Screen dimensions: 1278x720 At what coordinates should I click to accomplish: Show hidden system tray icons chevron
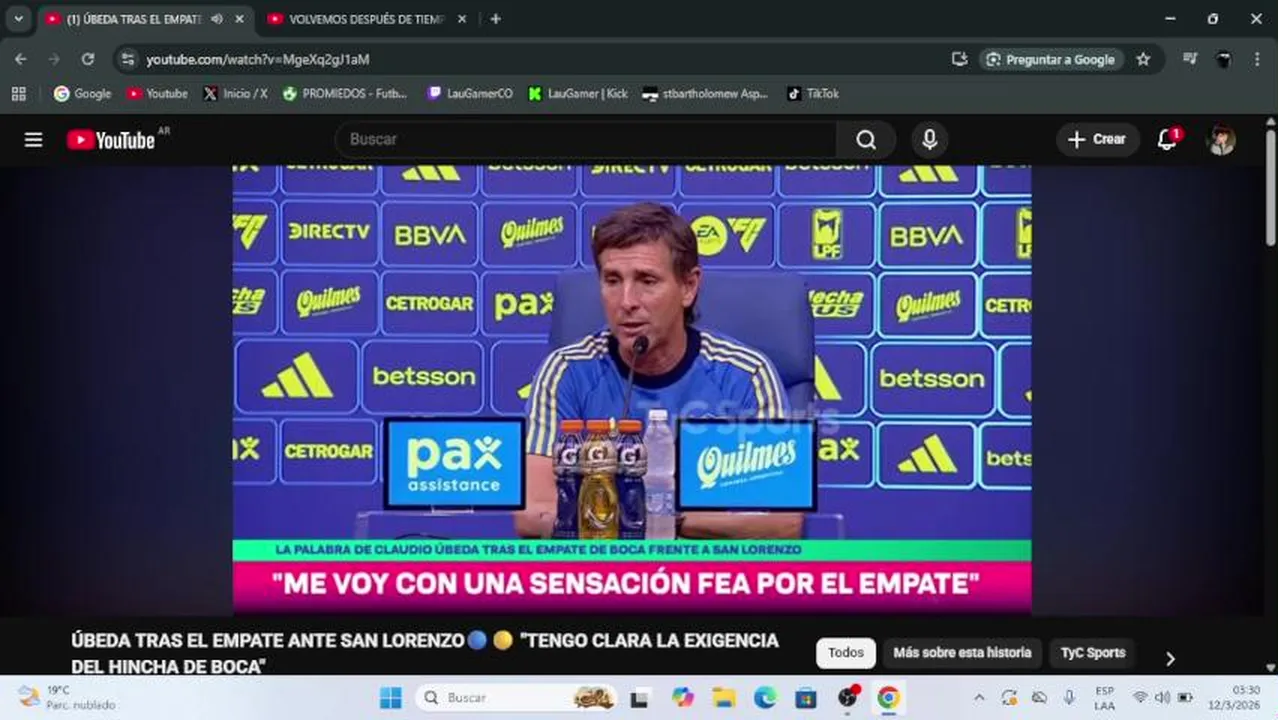[x=979, y=698]
